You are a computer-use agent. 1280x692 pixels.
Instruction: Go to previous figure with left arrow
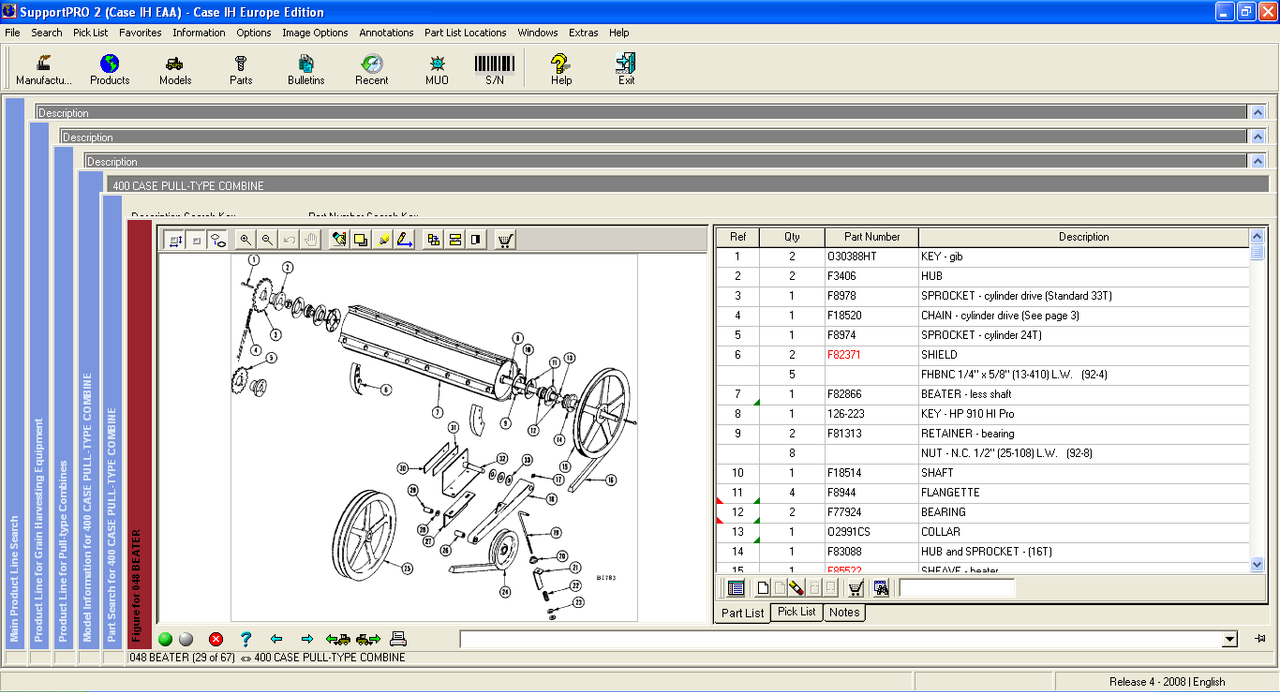(277, 639)
